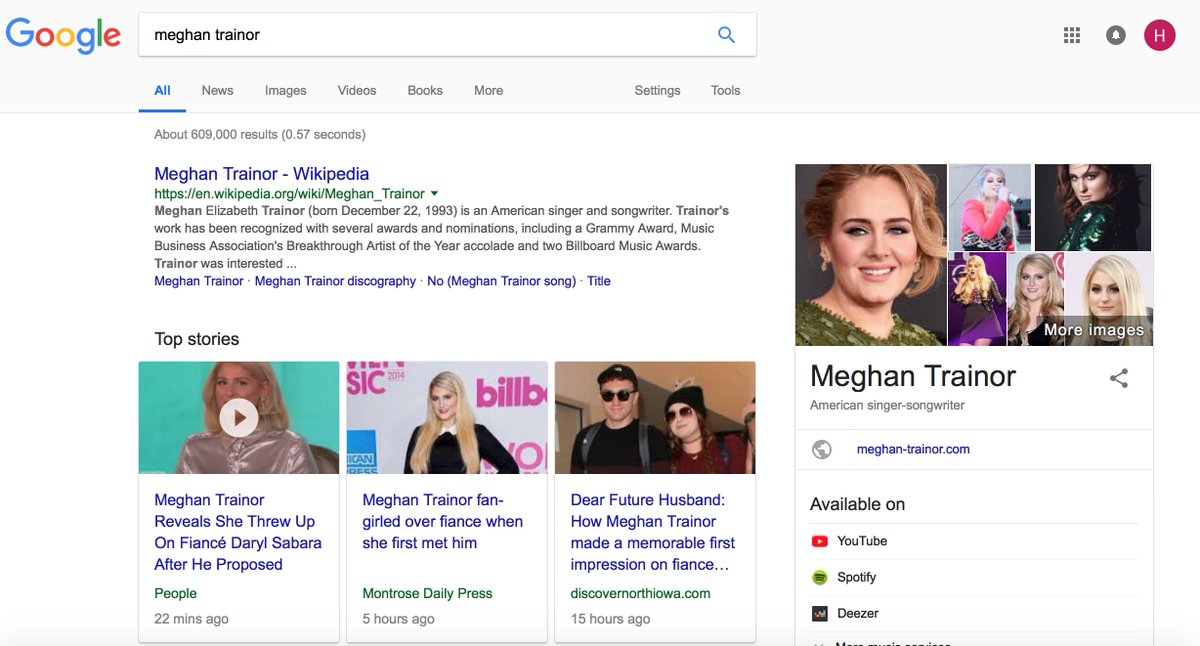
Task: Click the People source label
Action: 175,593
